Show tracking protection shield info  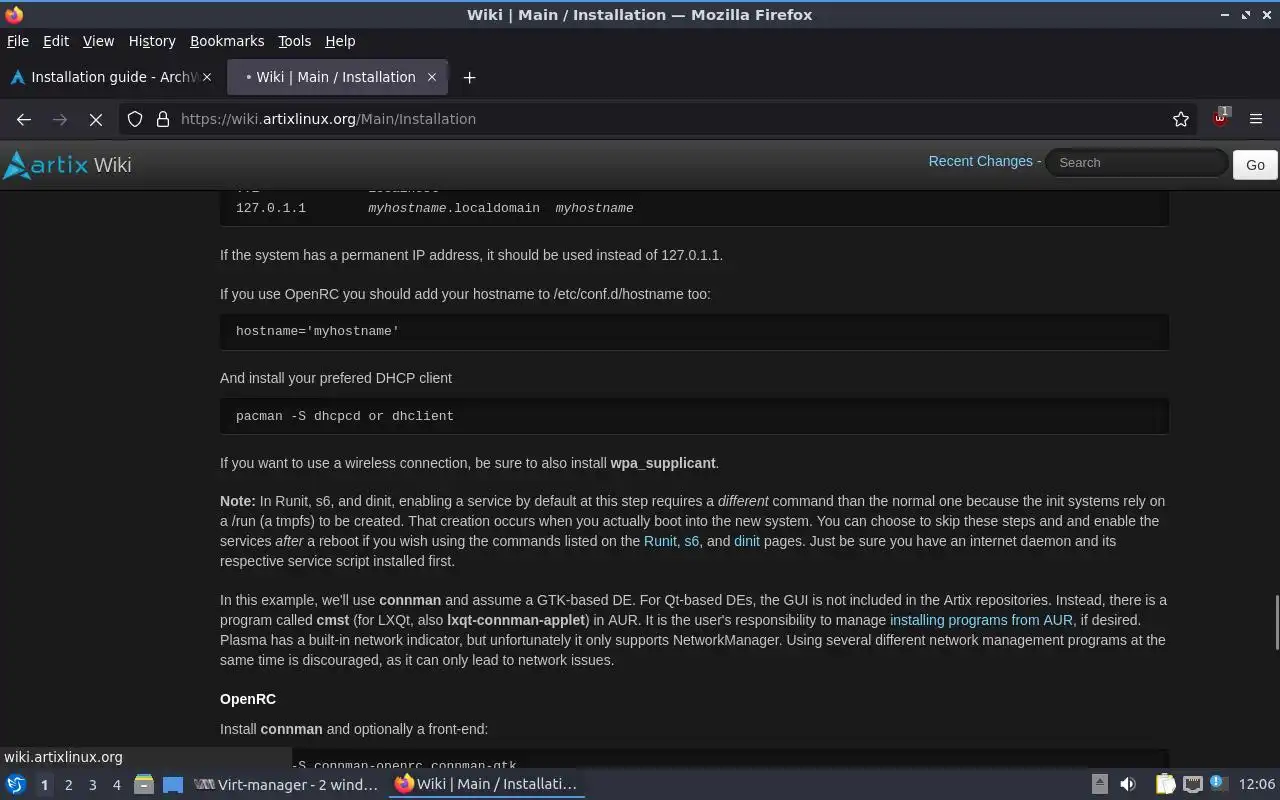[135, 119]
